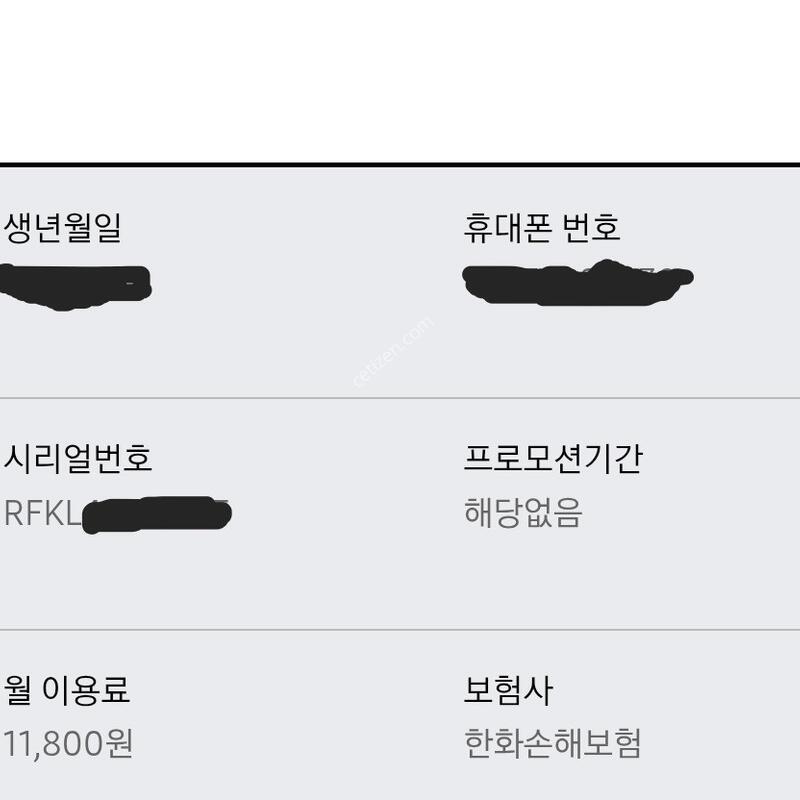
Task: Tap the 생년월일 field label
Action: tap(62, 228)
